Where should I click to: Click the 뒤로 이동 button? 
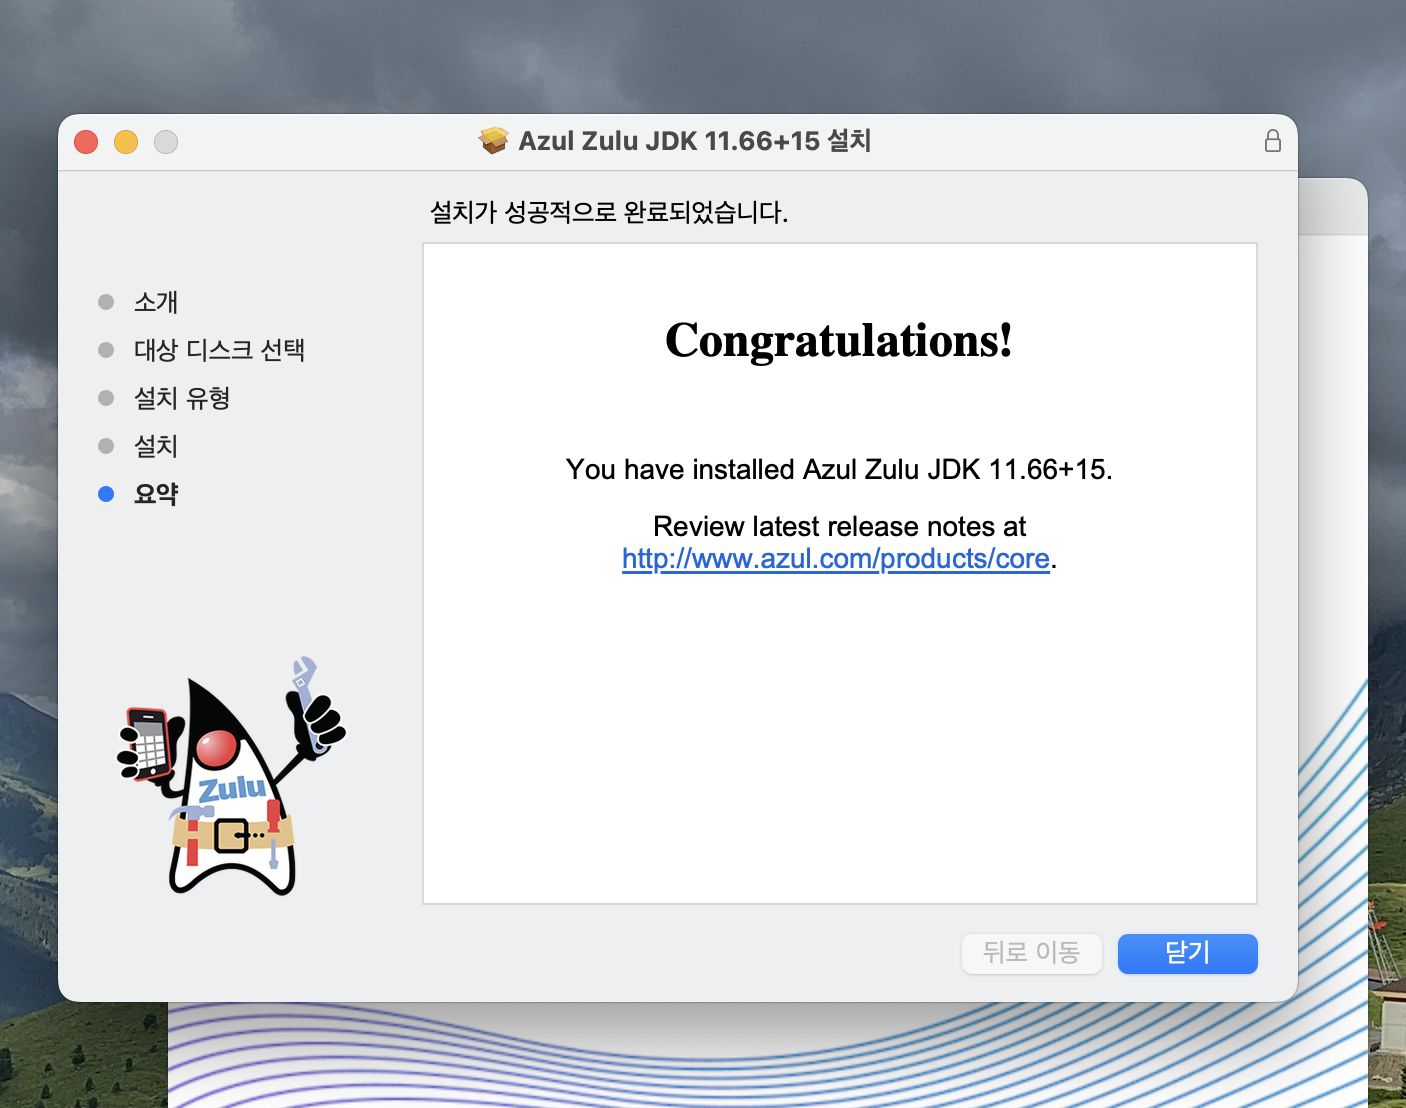1031,953
